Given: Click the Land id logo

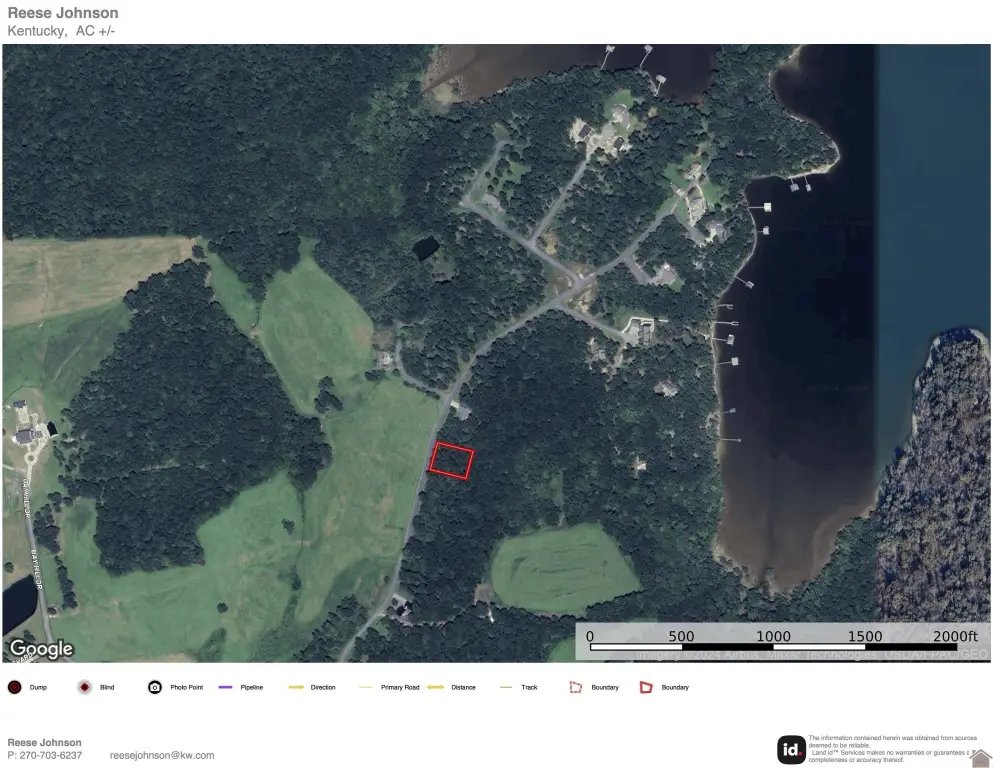Looking at the screenshot, I should (791, 749).
